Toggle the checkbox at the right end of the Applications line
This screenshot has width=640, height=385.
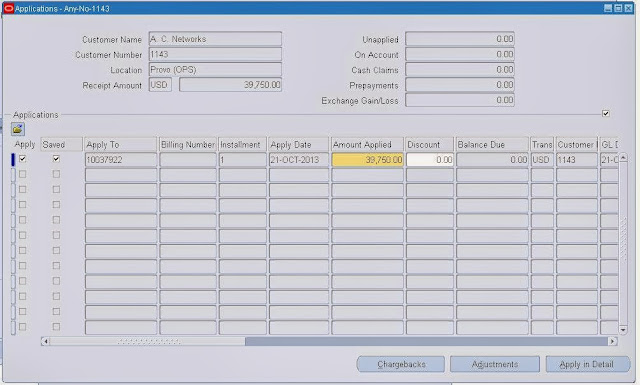tap(606, 113)
